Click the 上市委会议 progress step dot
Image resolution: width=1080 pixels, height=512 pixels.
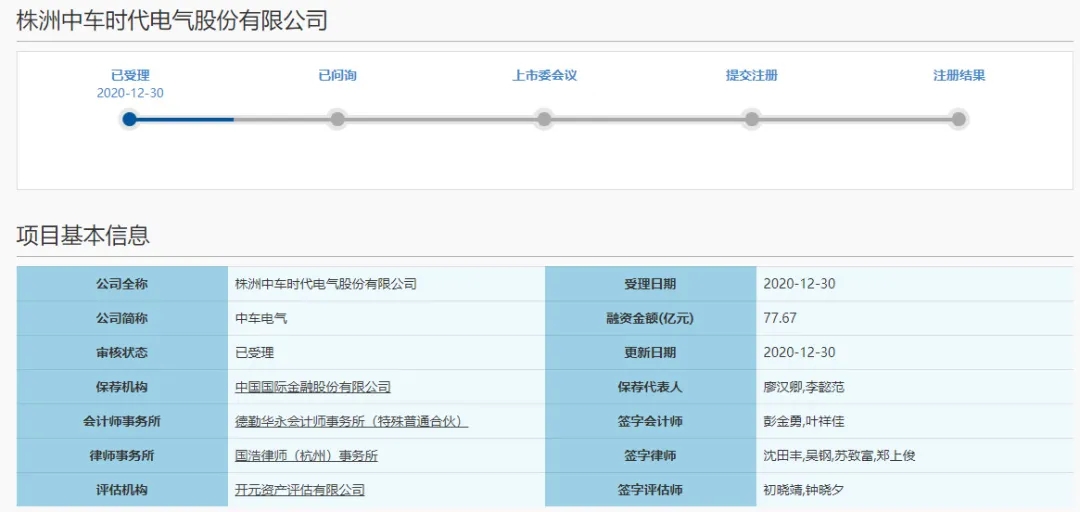click(544, 119)
